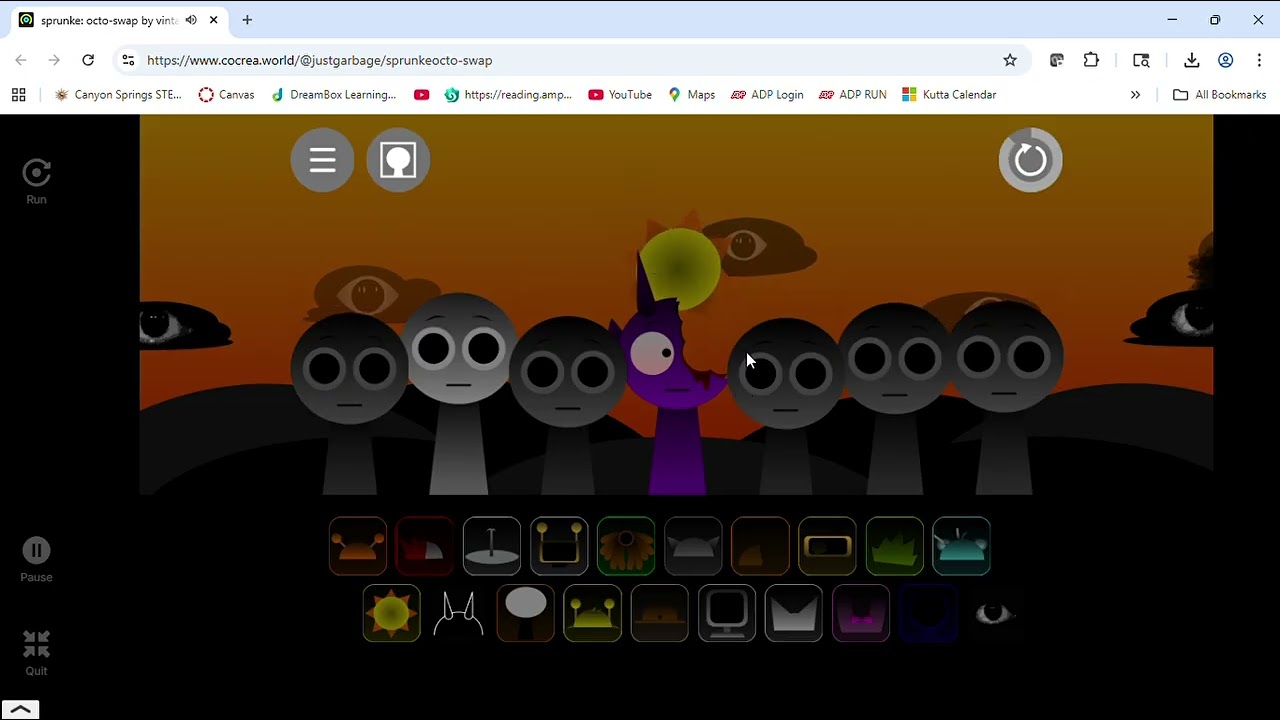The image size is (1280, 720).
Task: Open the Canvas bookmark
Action: [x=226, y=95]
